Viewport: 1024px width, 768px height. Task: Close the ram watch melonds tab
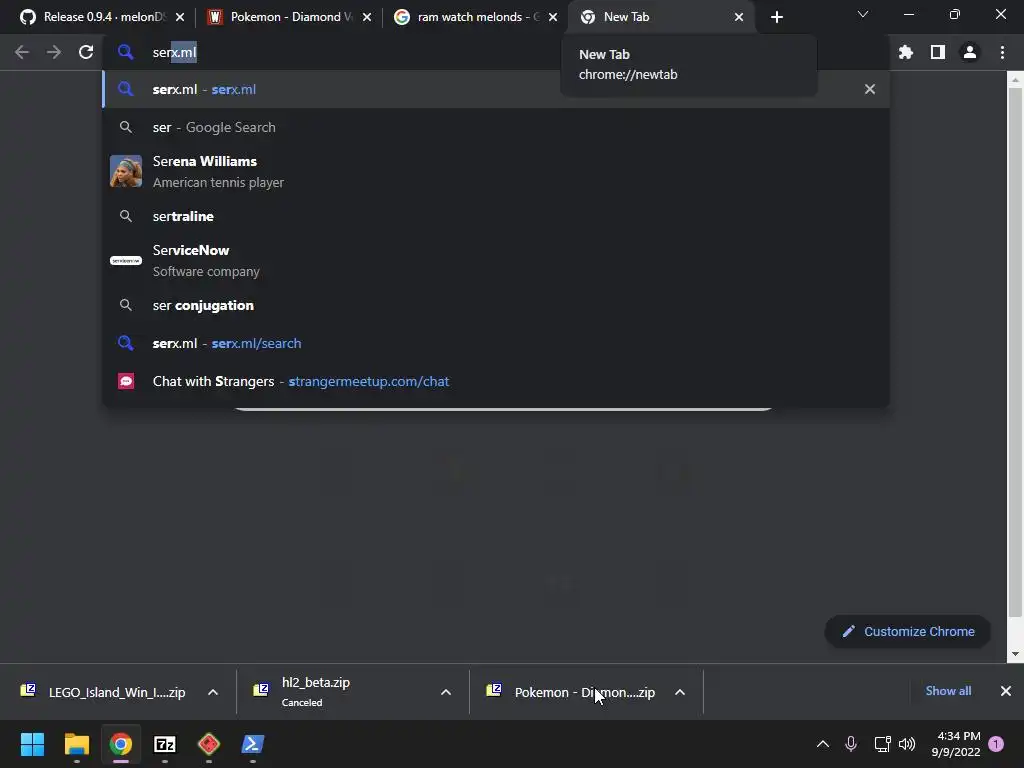(552, 17)
